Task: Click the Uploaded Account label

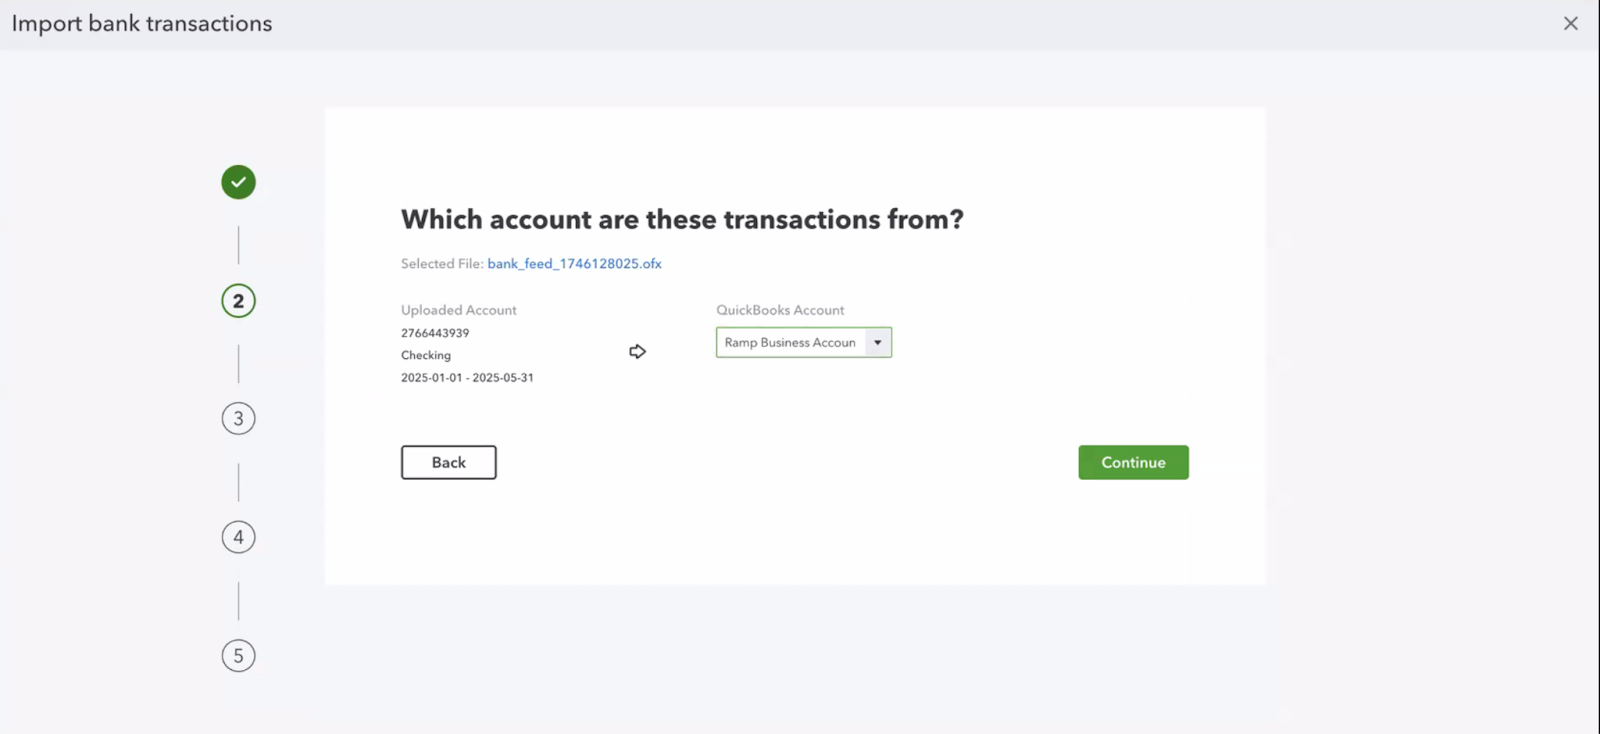Action: [x=459, y=310]
